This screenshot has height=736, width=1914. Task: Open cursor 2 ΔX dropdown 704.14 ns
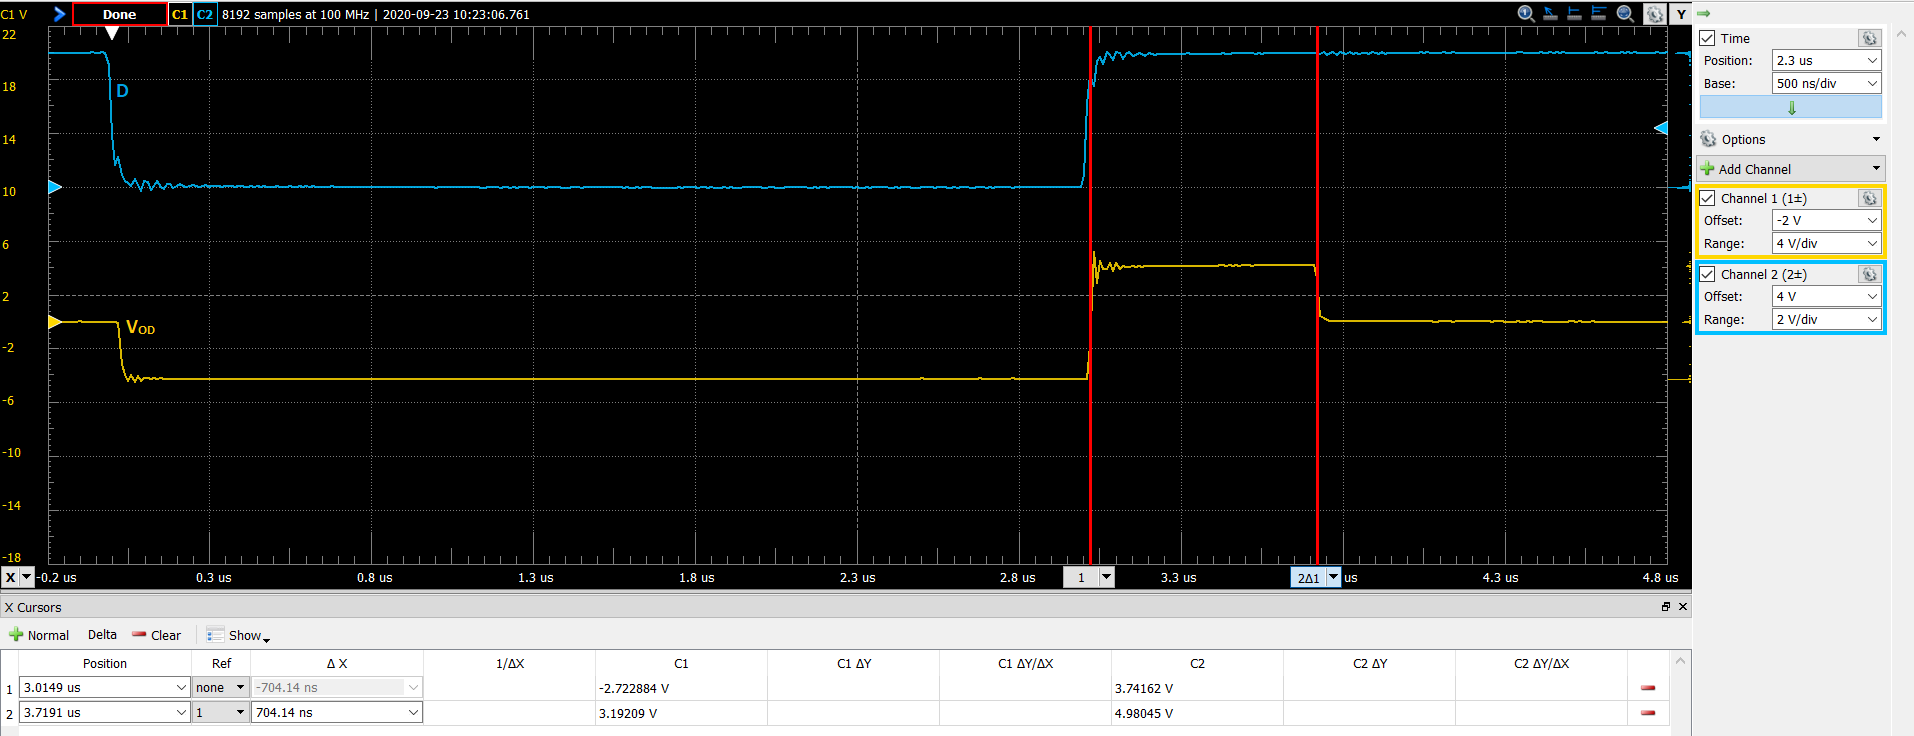coord(413,713)
